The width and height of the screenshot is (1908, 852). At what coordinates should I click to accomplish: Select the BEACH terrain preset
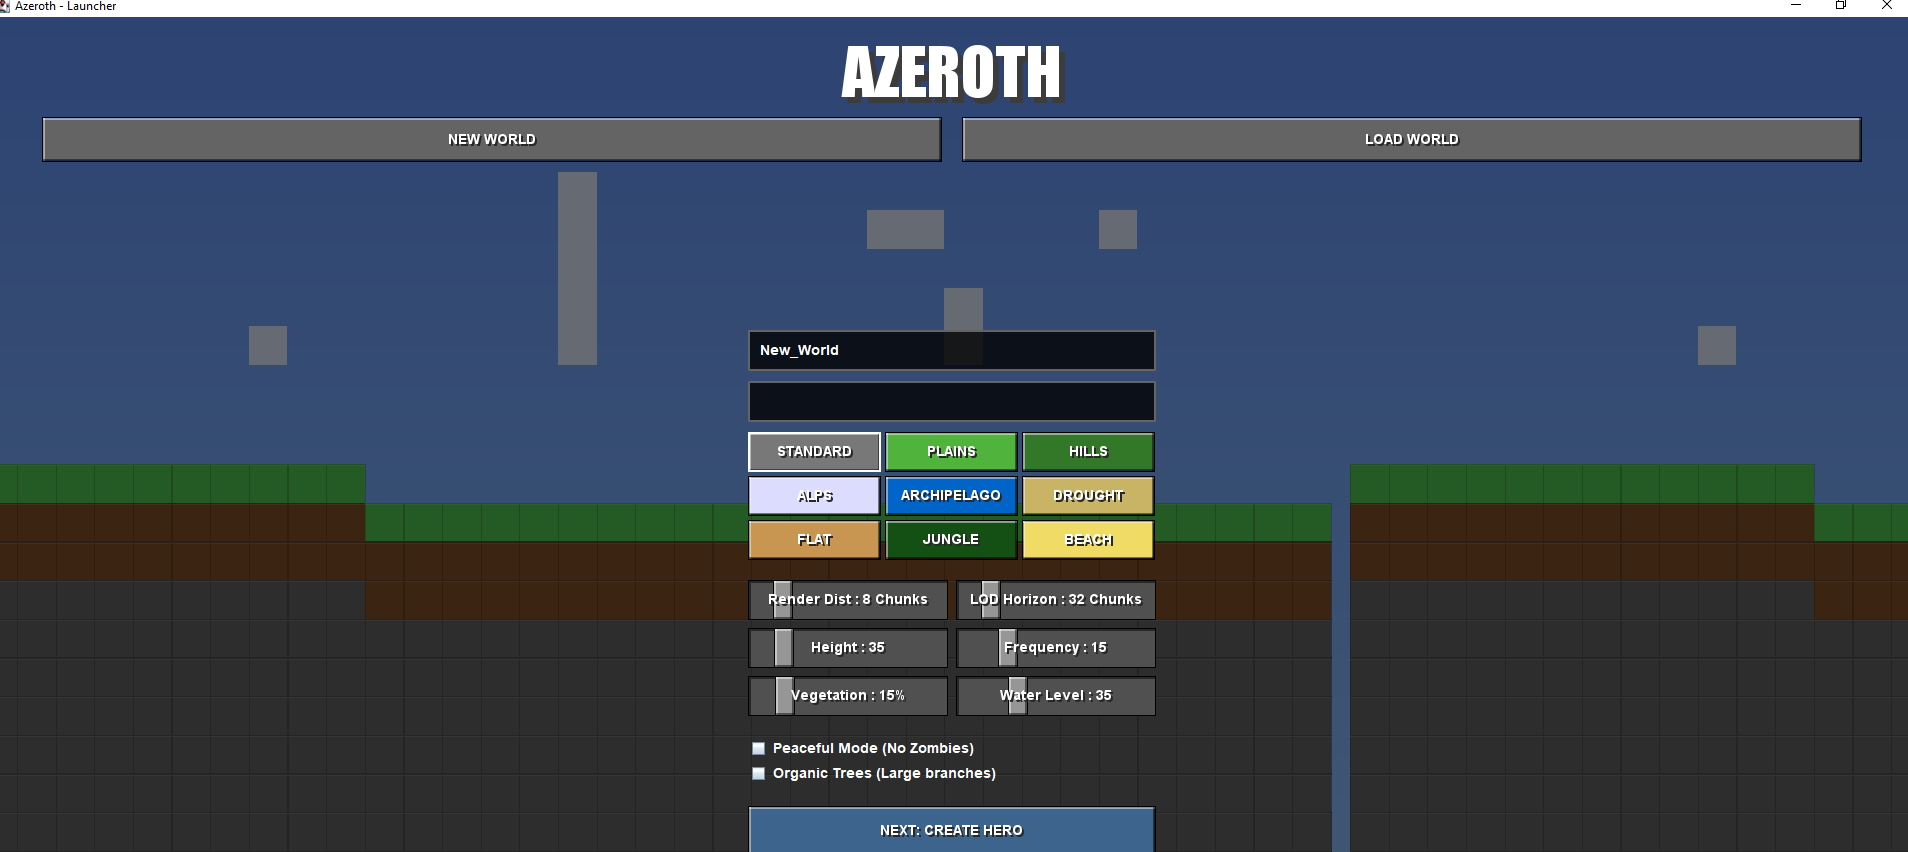click(1088, 539)
